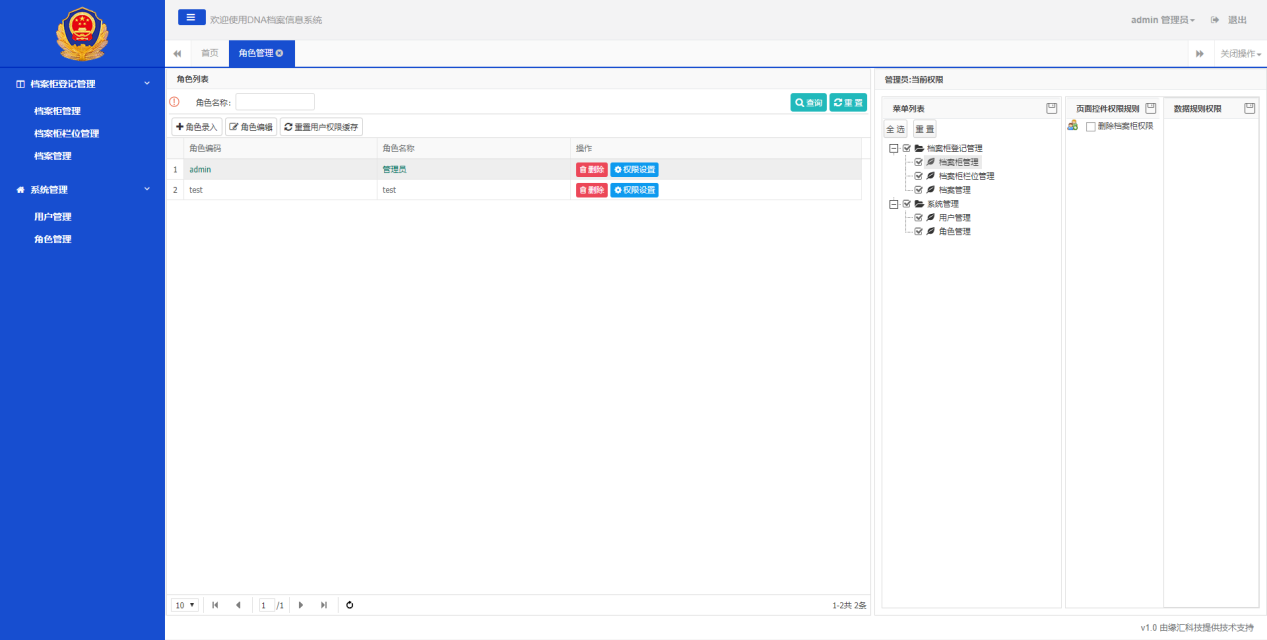Screen dimensions: 1267x640
Task: Open the 关闭操作 dropdown menu
Action: (x=1240, y=54)
